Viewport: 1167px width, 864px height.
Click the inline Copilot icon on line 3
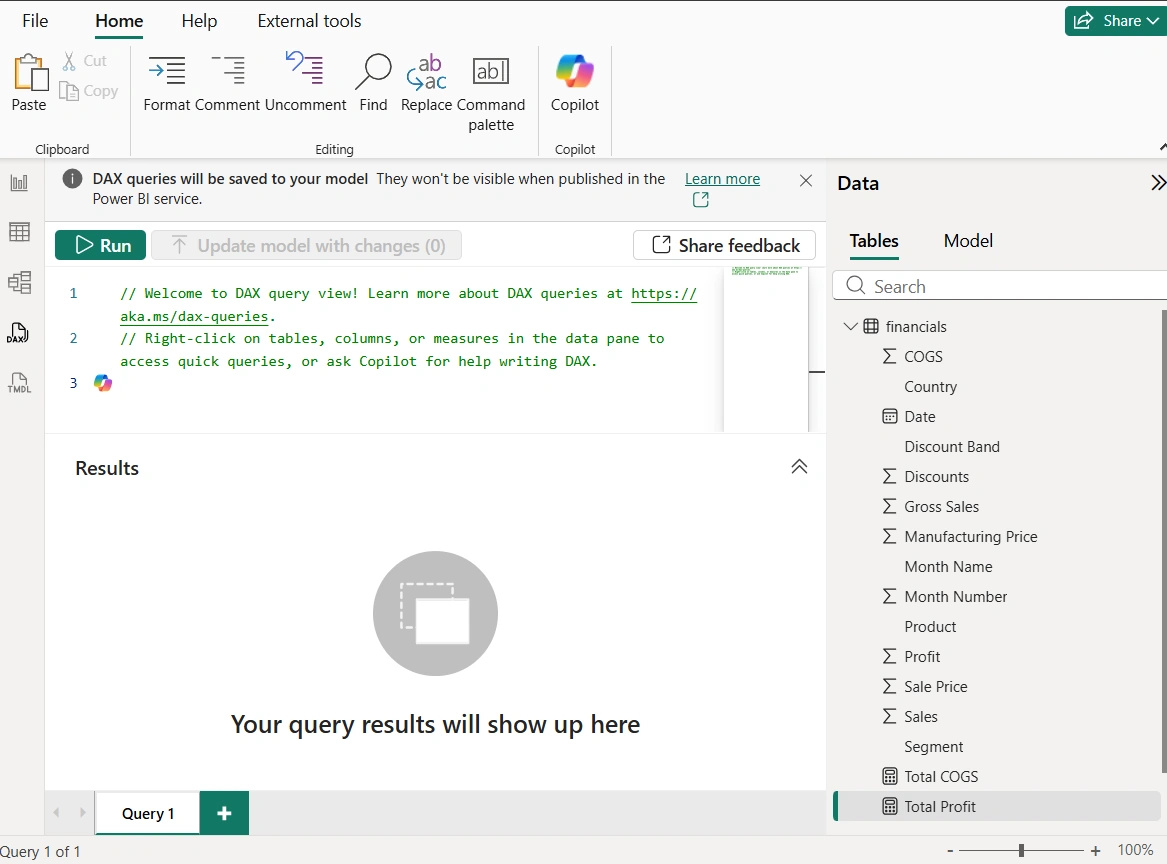click(103, 383)
